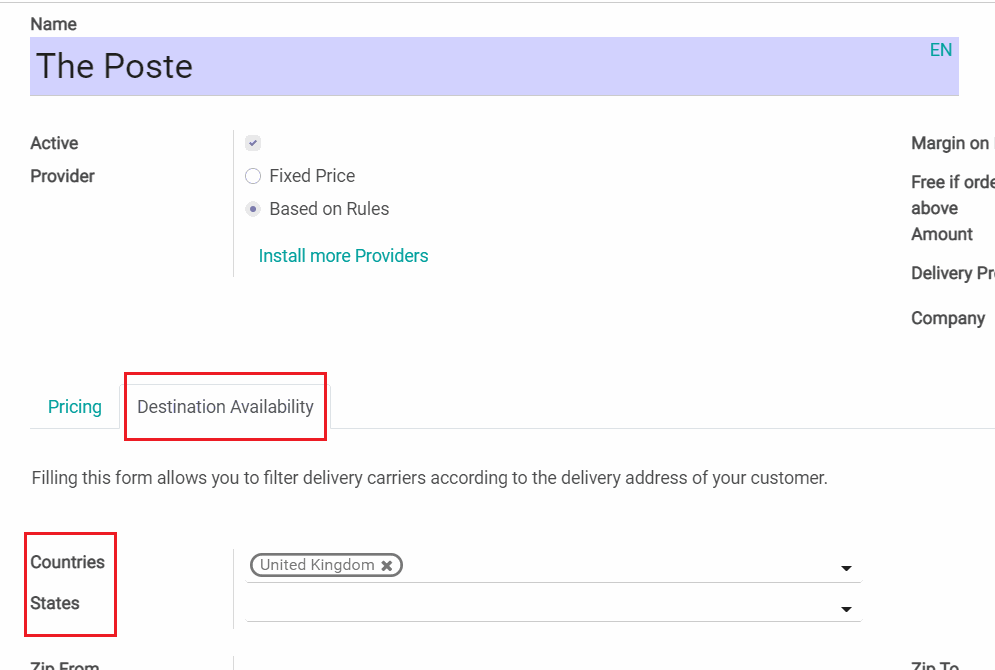The width and height of the screenshot is (995, 670).
Task: Click the Countries field label
Action: click(x=67, y=562)
